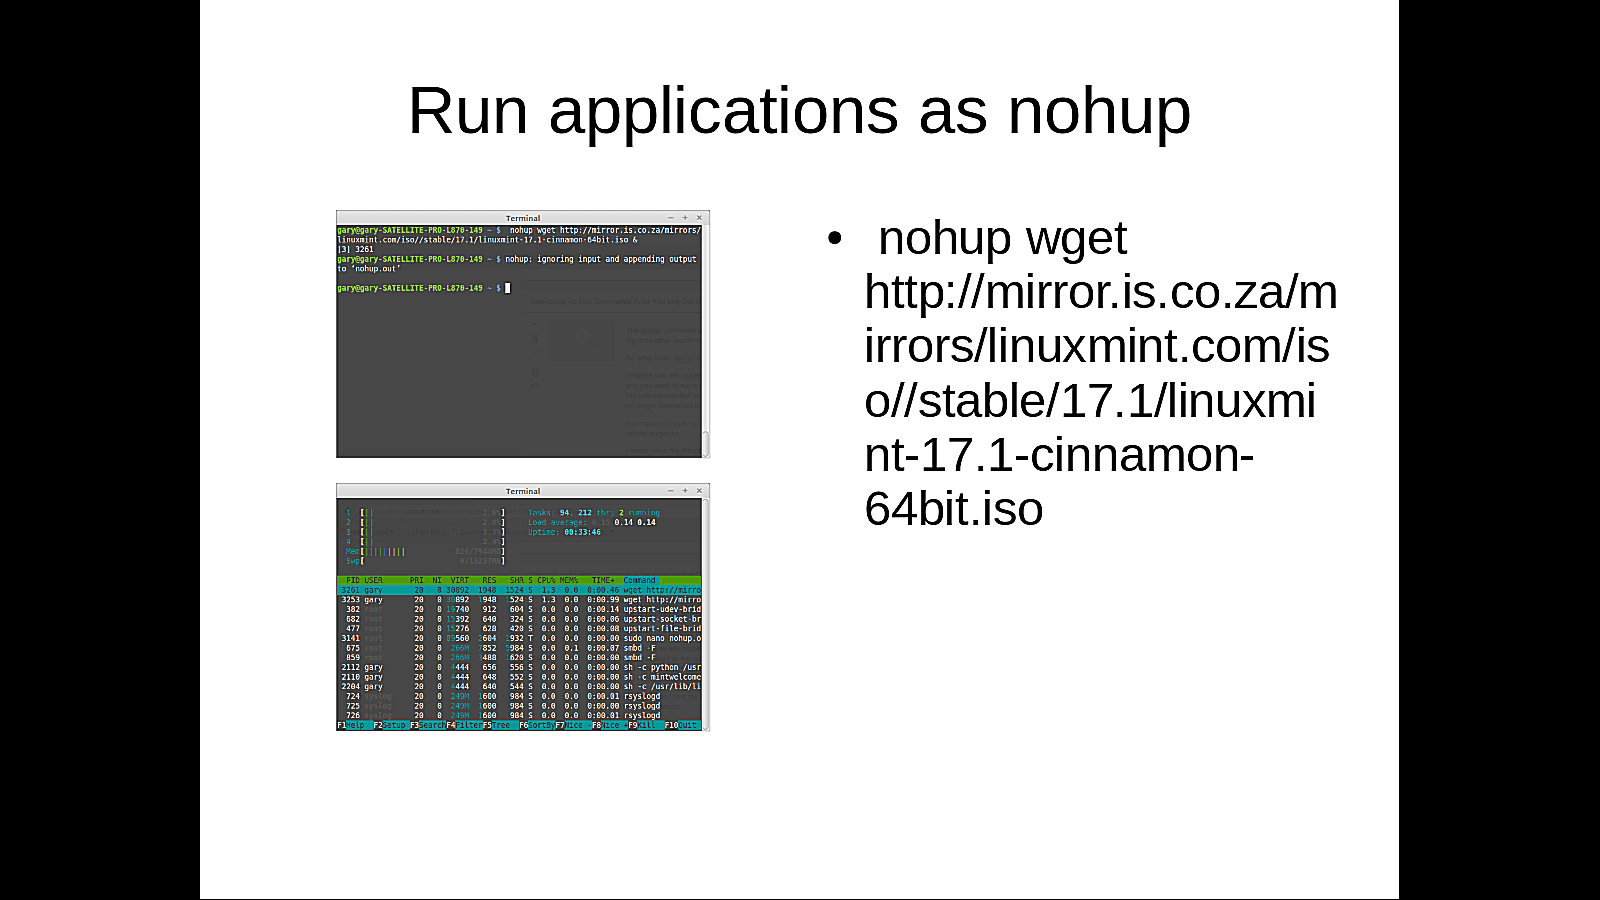Select the rsyslogd row PID 726
This screenshot has width=1600, height=900.
(x=519, y=716)
